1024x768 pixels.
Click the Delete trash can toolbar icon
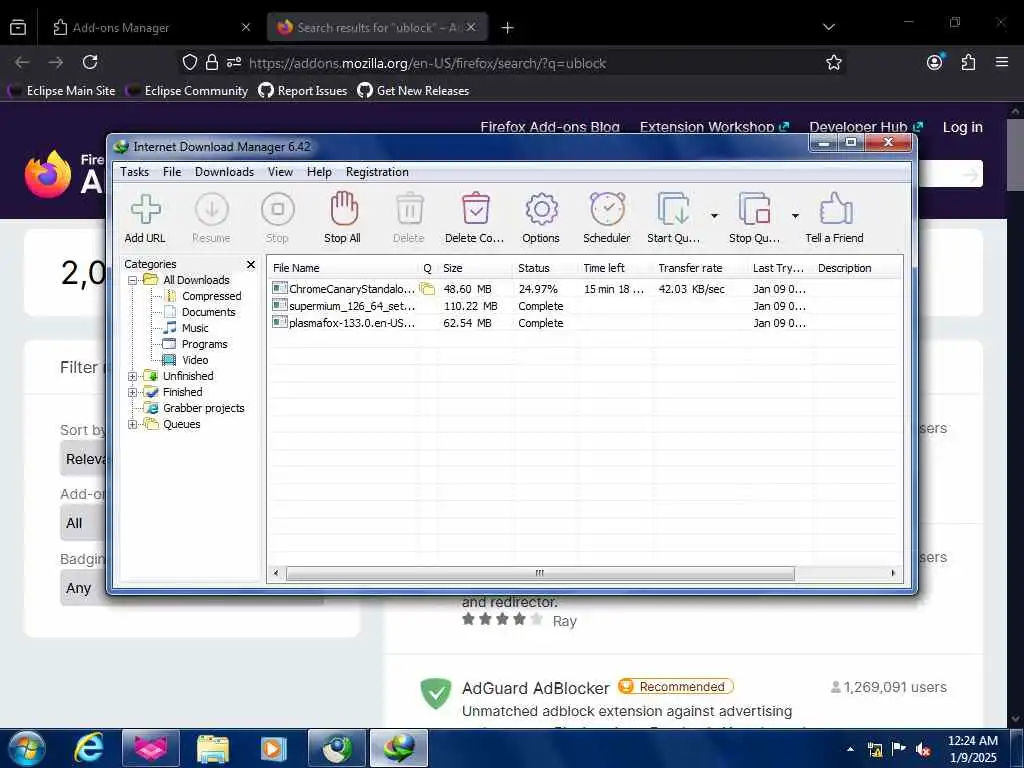pos(409,218)
